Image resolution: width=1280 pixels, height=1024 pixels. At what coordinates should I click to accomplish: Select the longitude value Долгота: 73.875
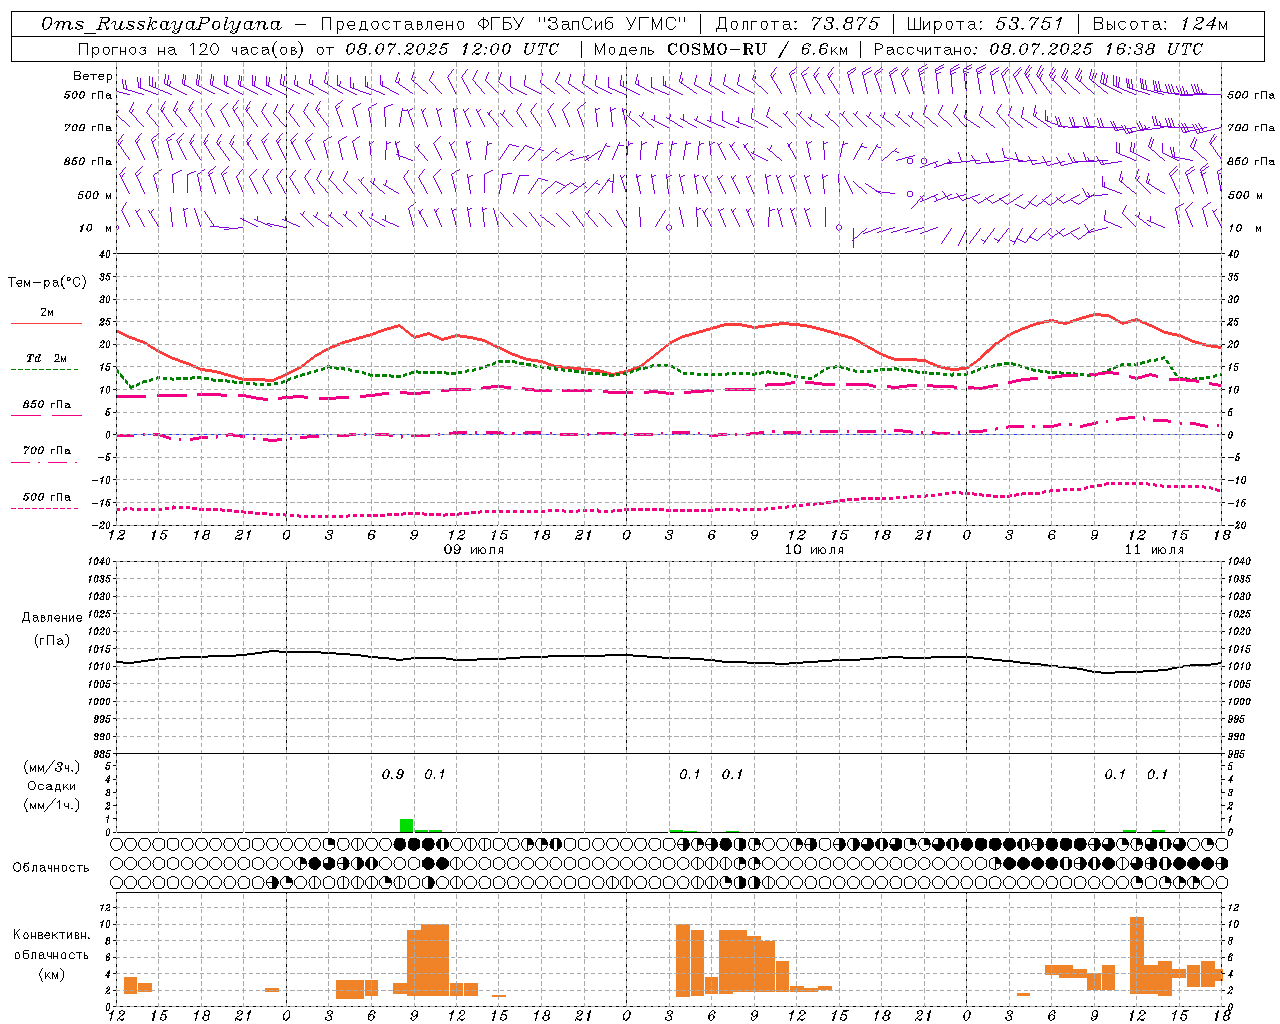(797, 24)
